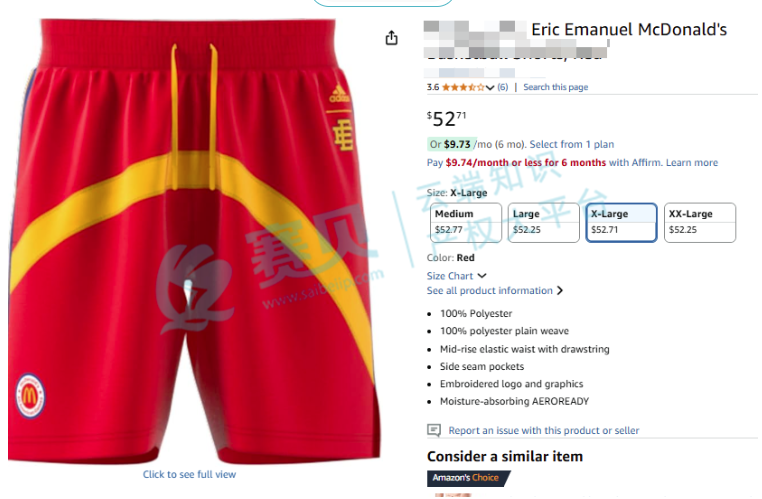Click the Amazon's Choice badge

(x=468, y=478)
